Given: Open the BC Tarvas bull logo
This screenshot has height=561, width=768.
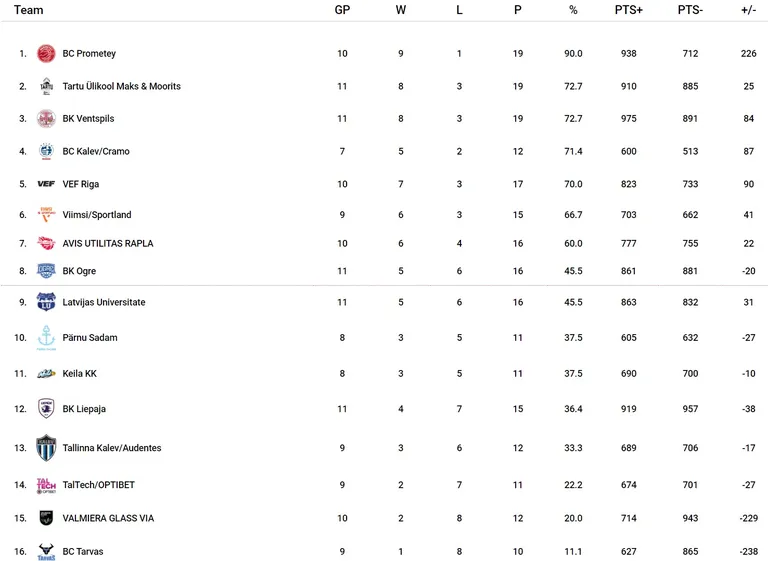Looking at the screenshot, I should pyautogui.click(x=46, y=552).
